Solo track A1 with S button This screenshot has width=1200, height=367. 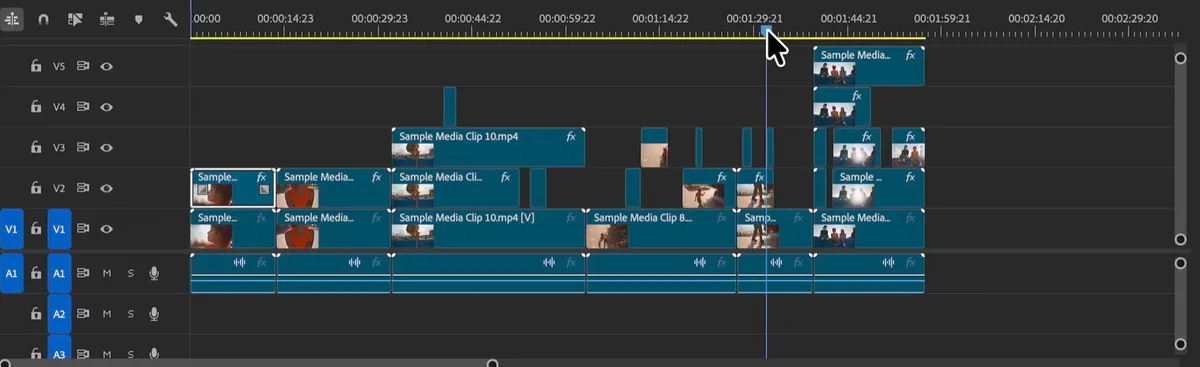(x=130, y=272)
